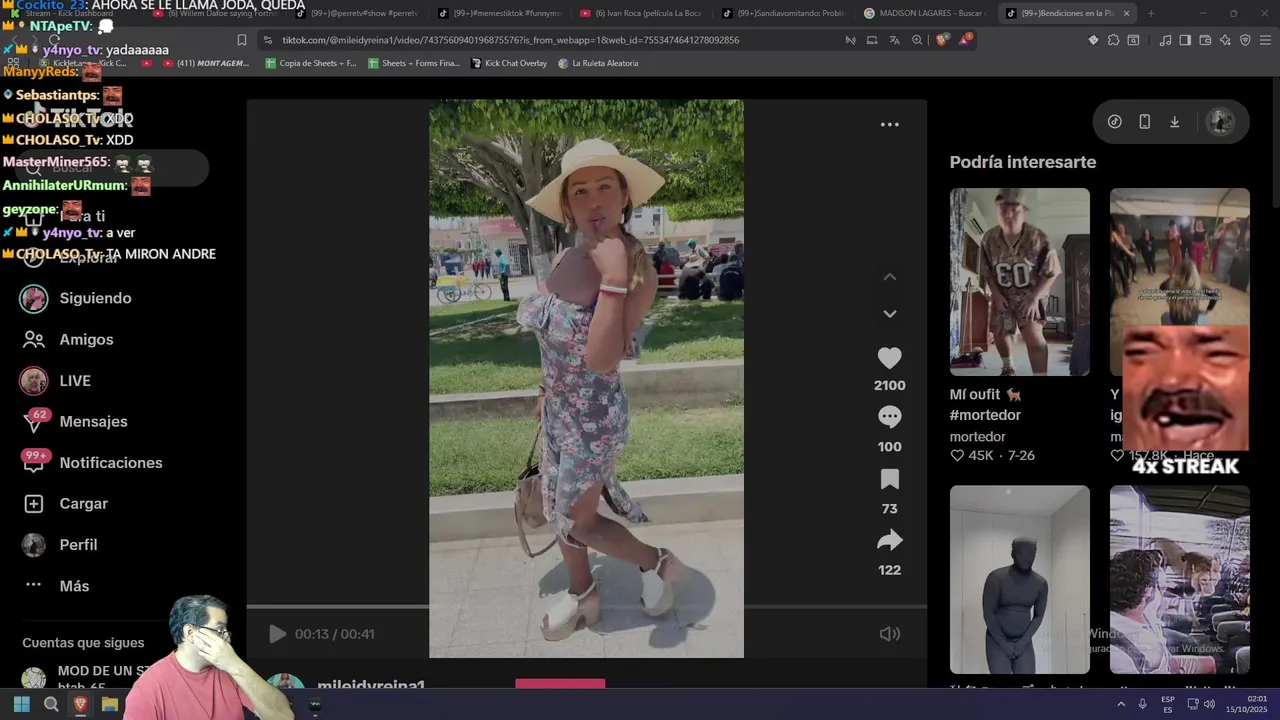Open the Brave VPN shield icon
The image size is (1280, 720).
click(1245, 40)
